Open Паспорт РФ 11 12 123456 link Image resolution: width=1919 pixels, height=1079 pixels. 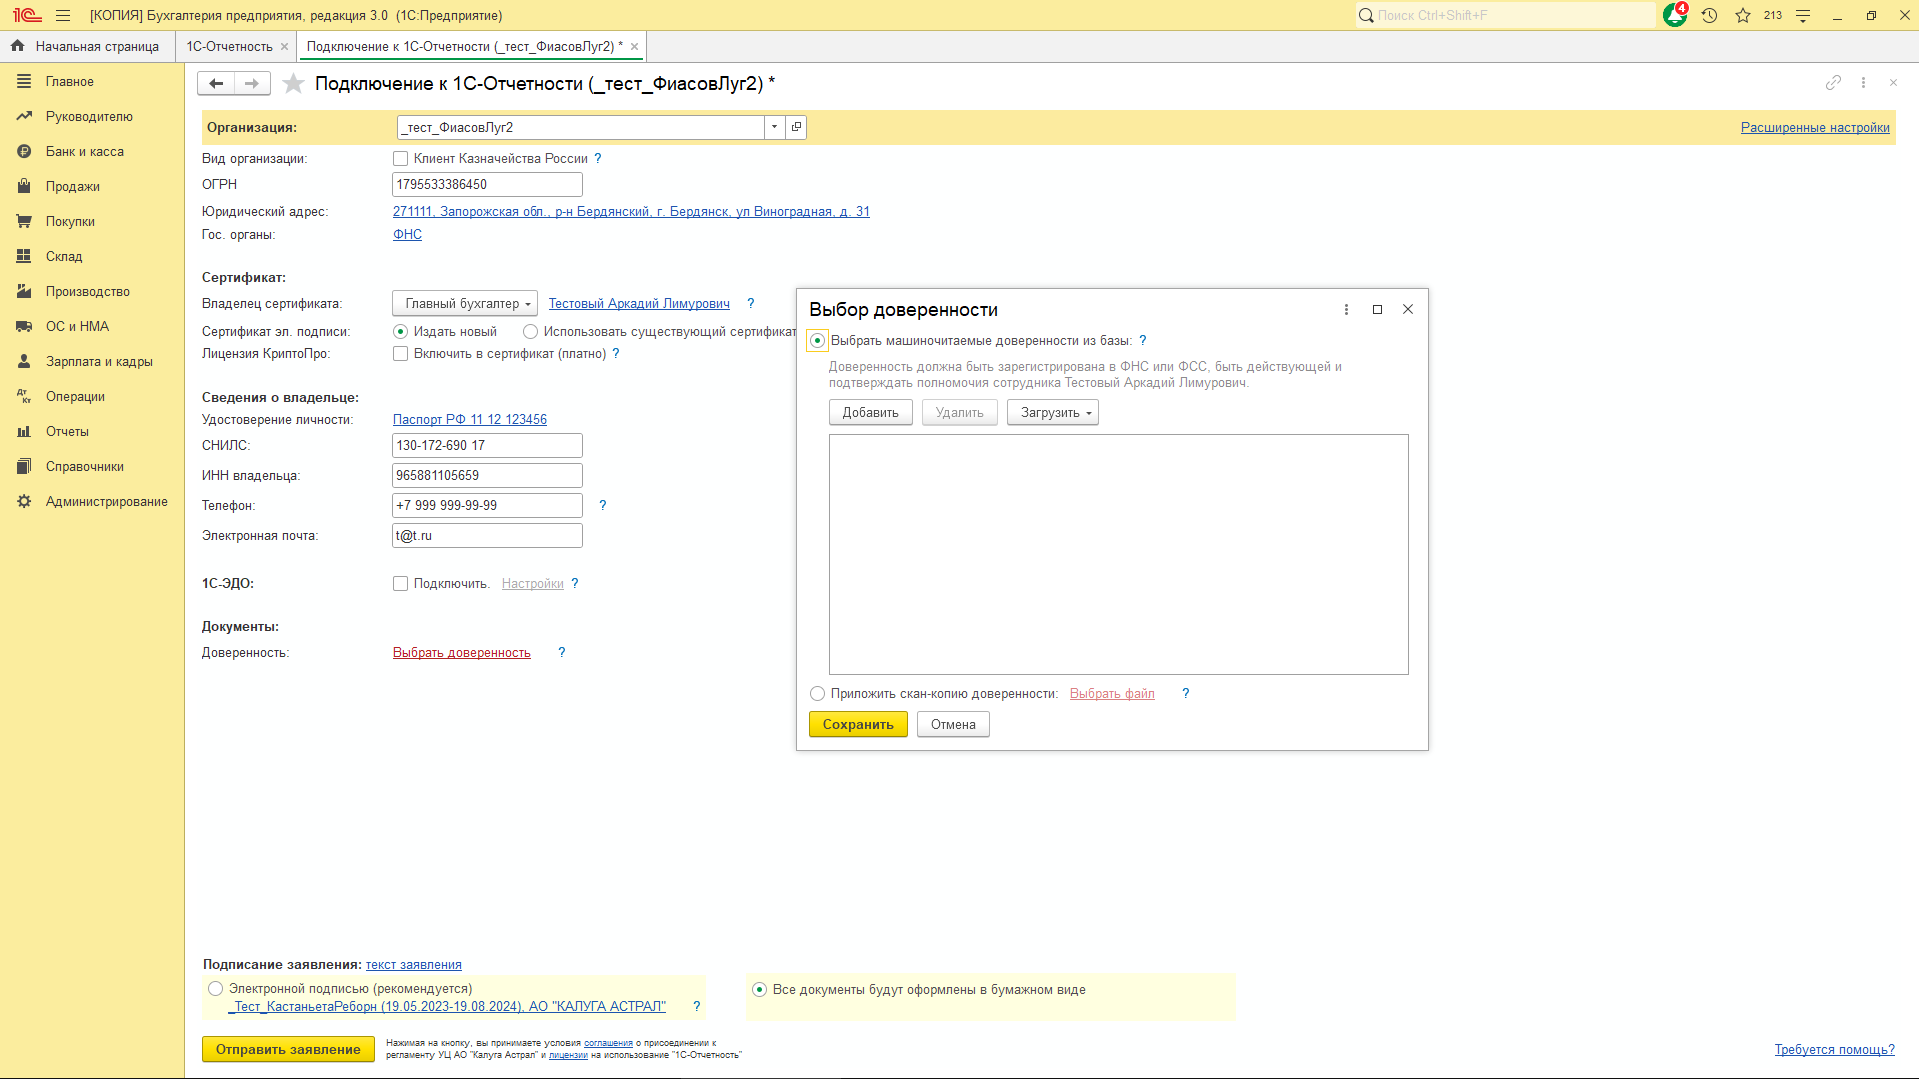(470, 419)
